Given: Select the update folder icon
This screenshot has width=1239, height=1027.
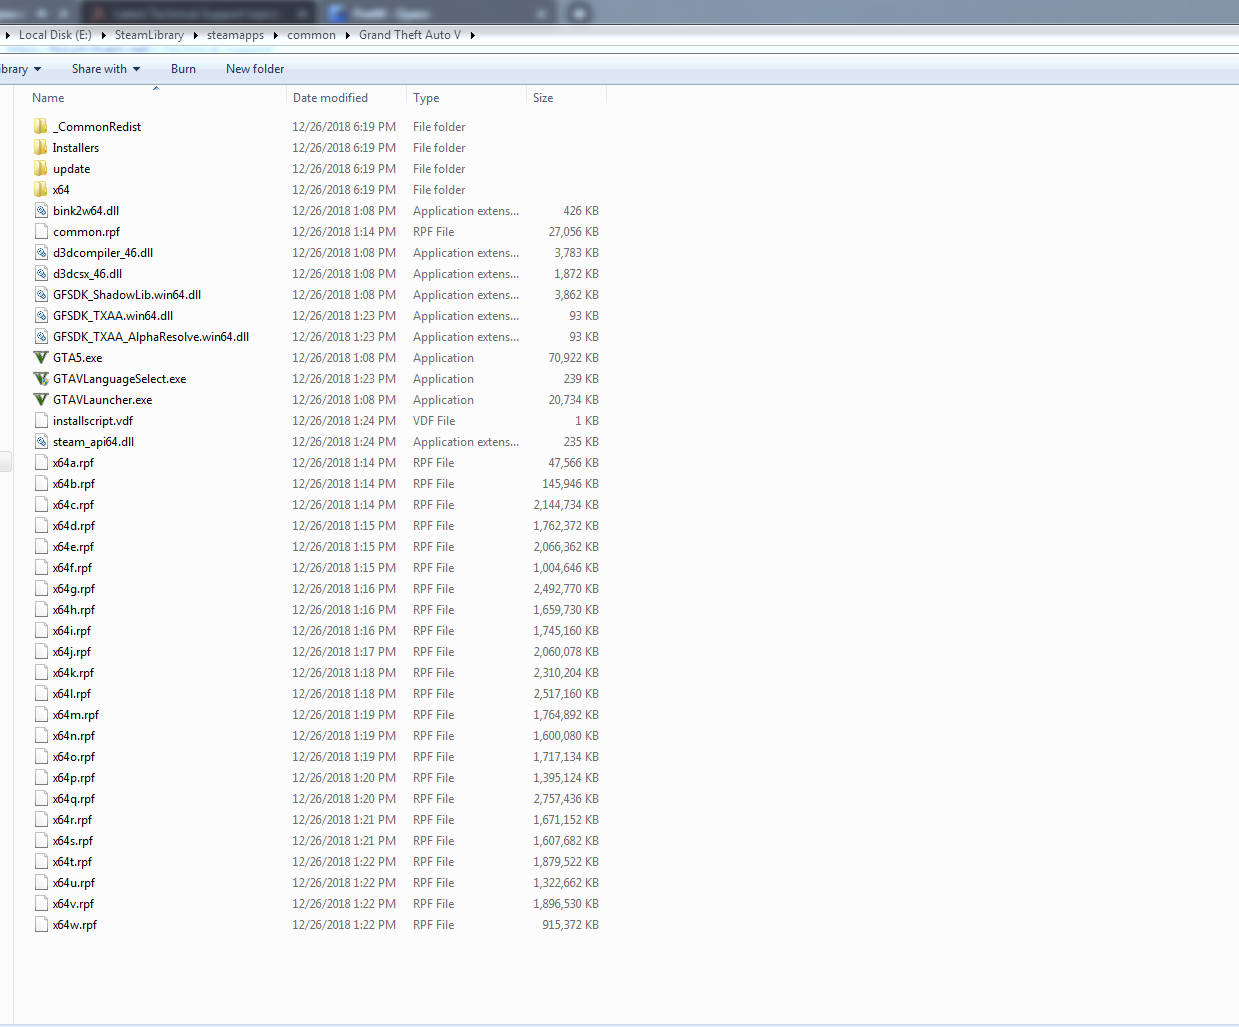Looking at the screenshot, I should click(41, 168).
